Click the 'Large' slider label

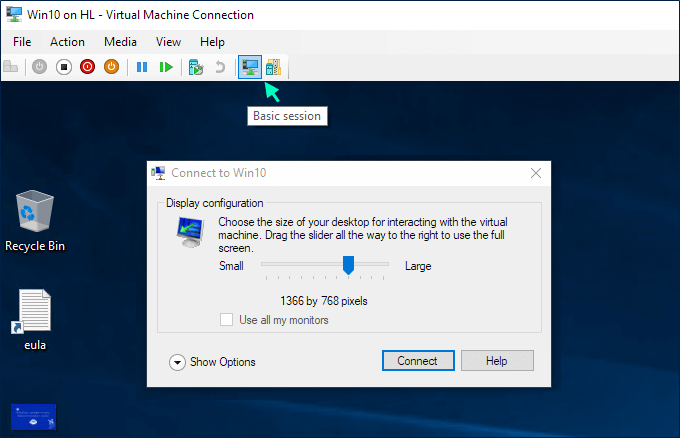click(418, 266)
